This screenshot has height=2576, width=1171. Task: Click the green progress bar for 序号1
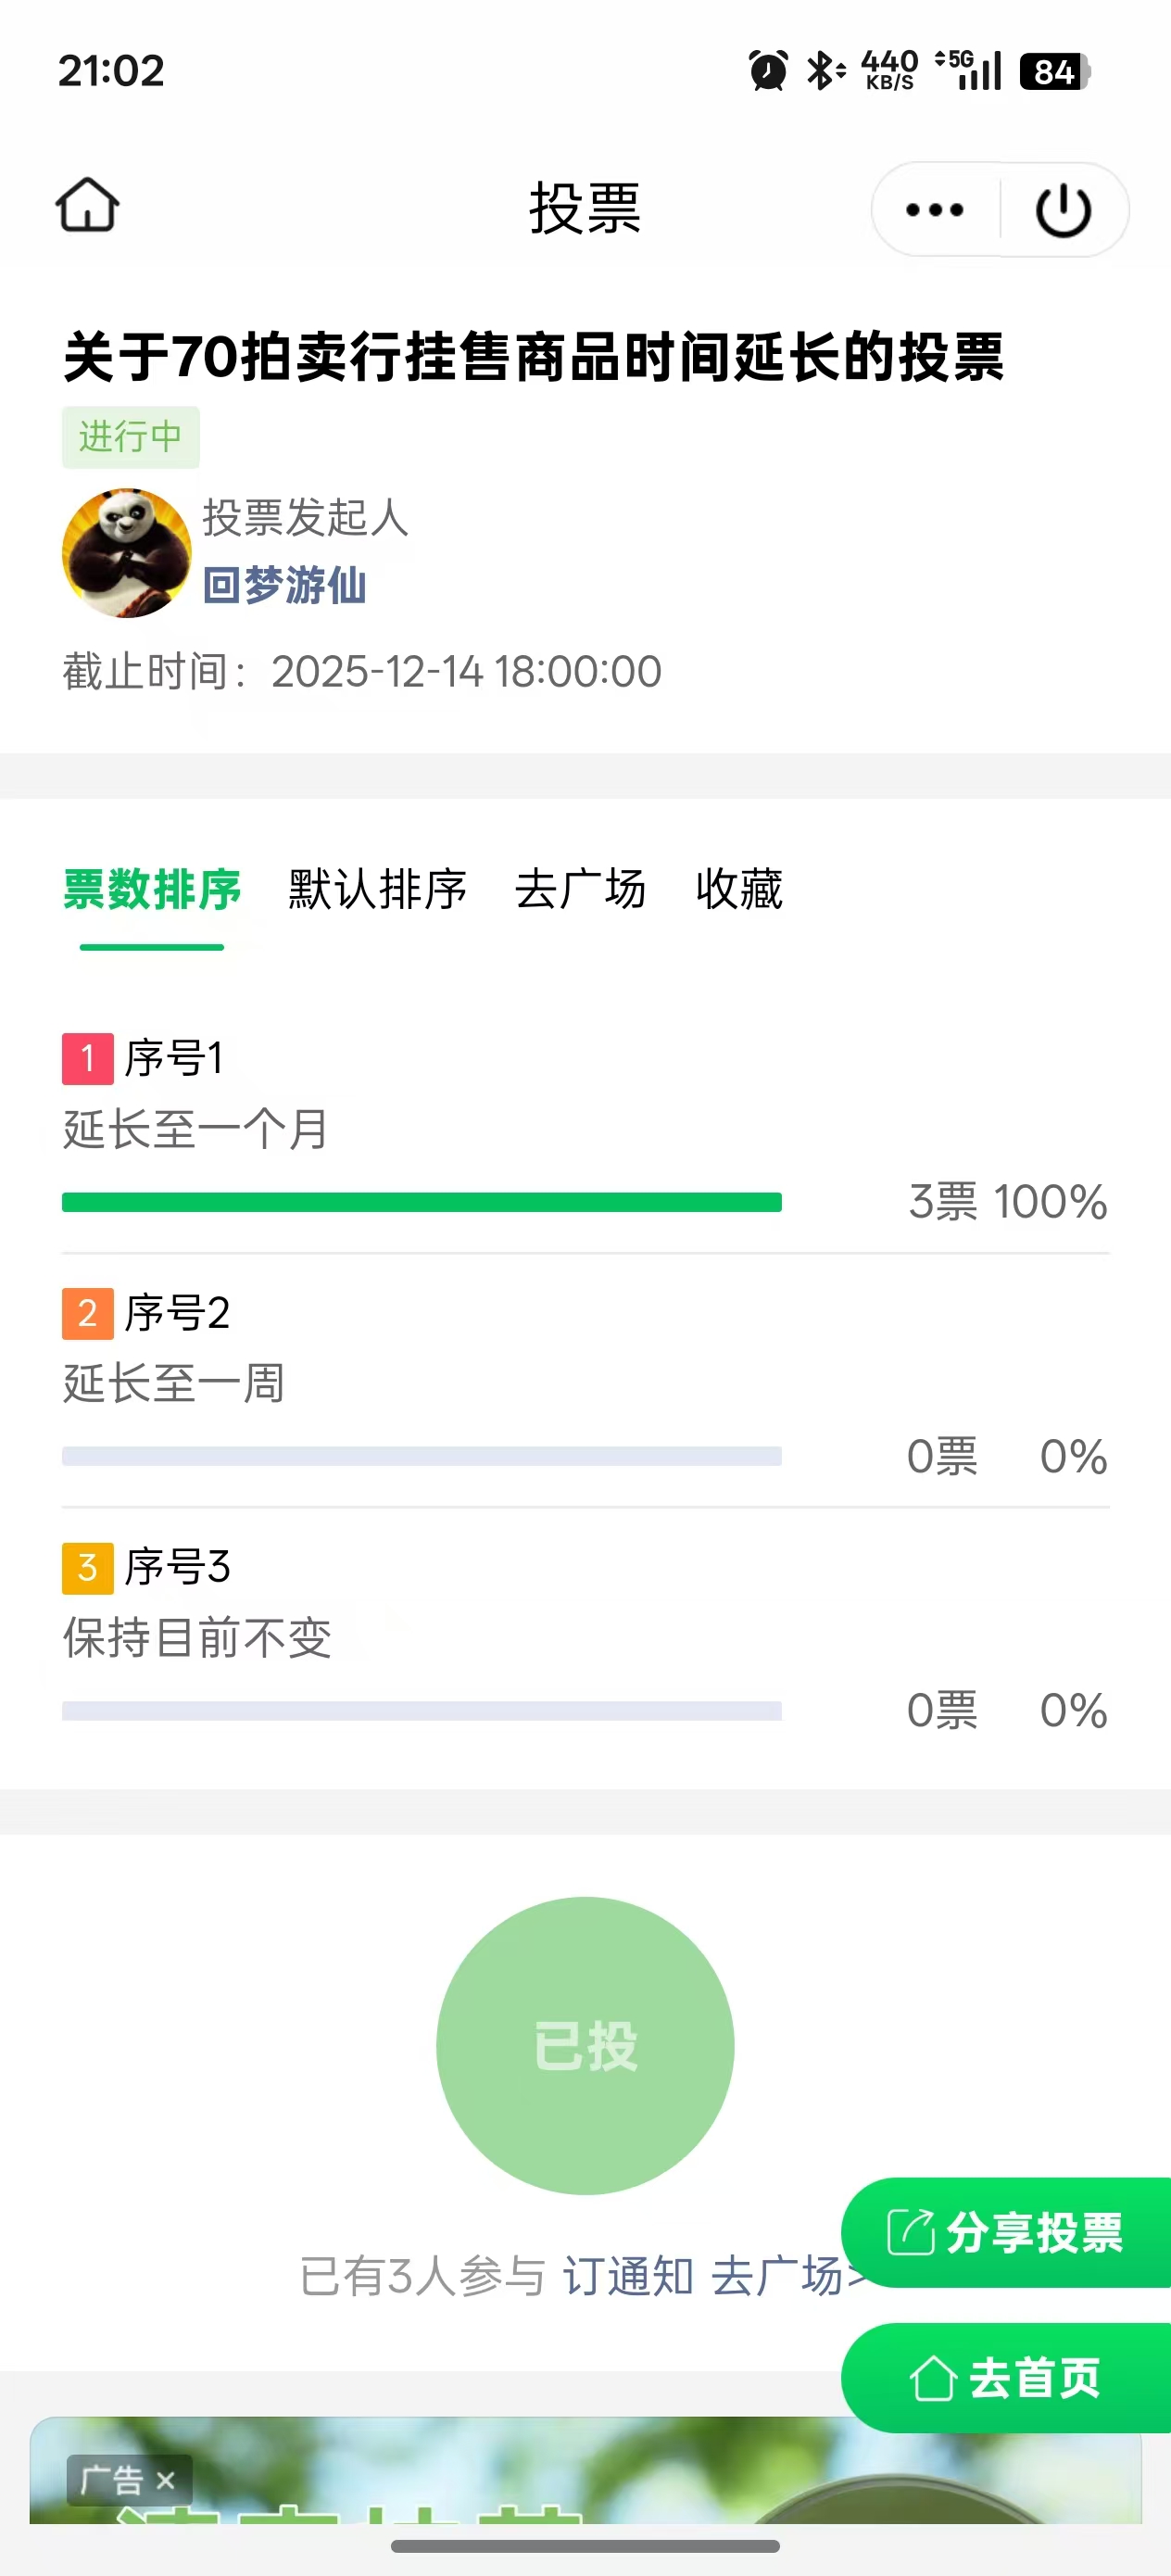421,1202
